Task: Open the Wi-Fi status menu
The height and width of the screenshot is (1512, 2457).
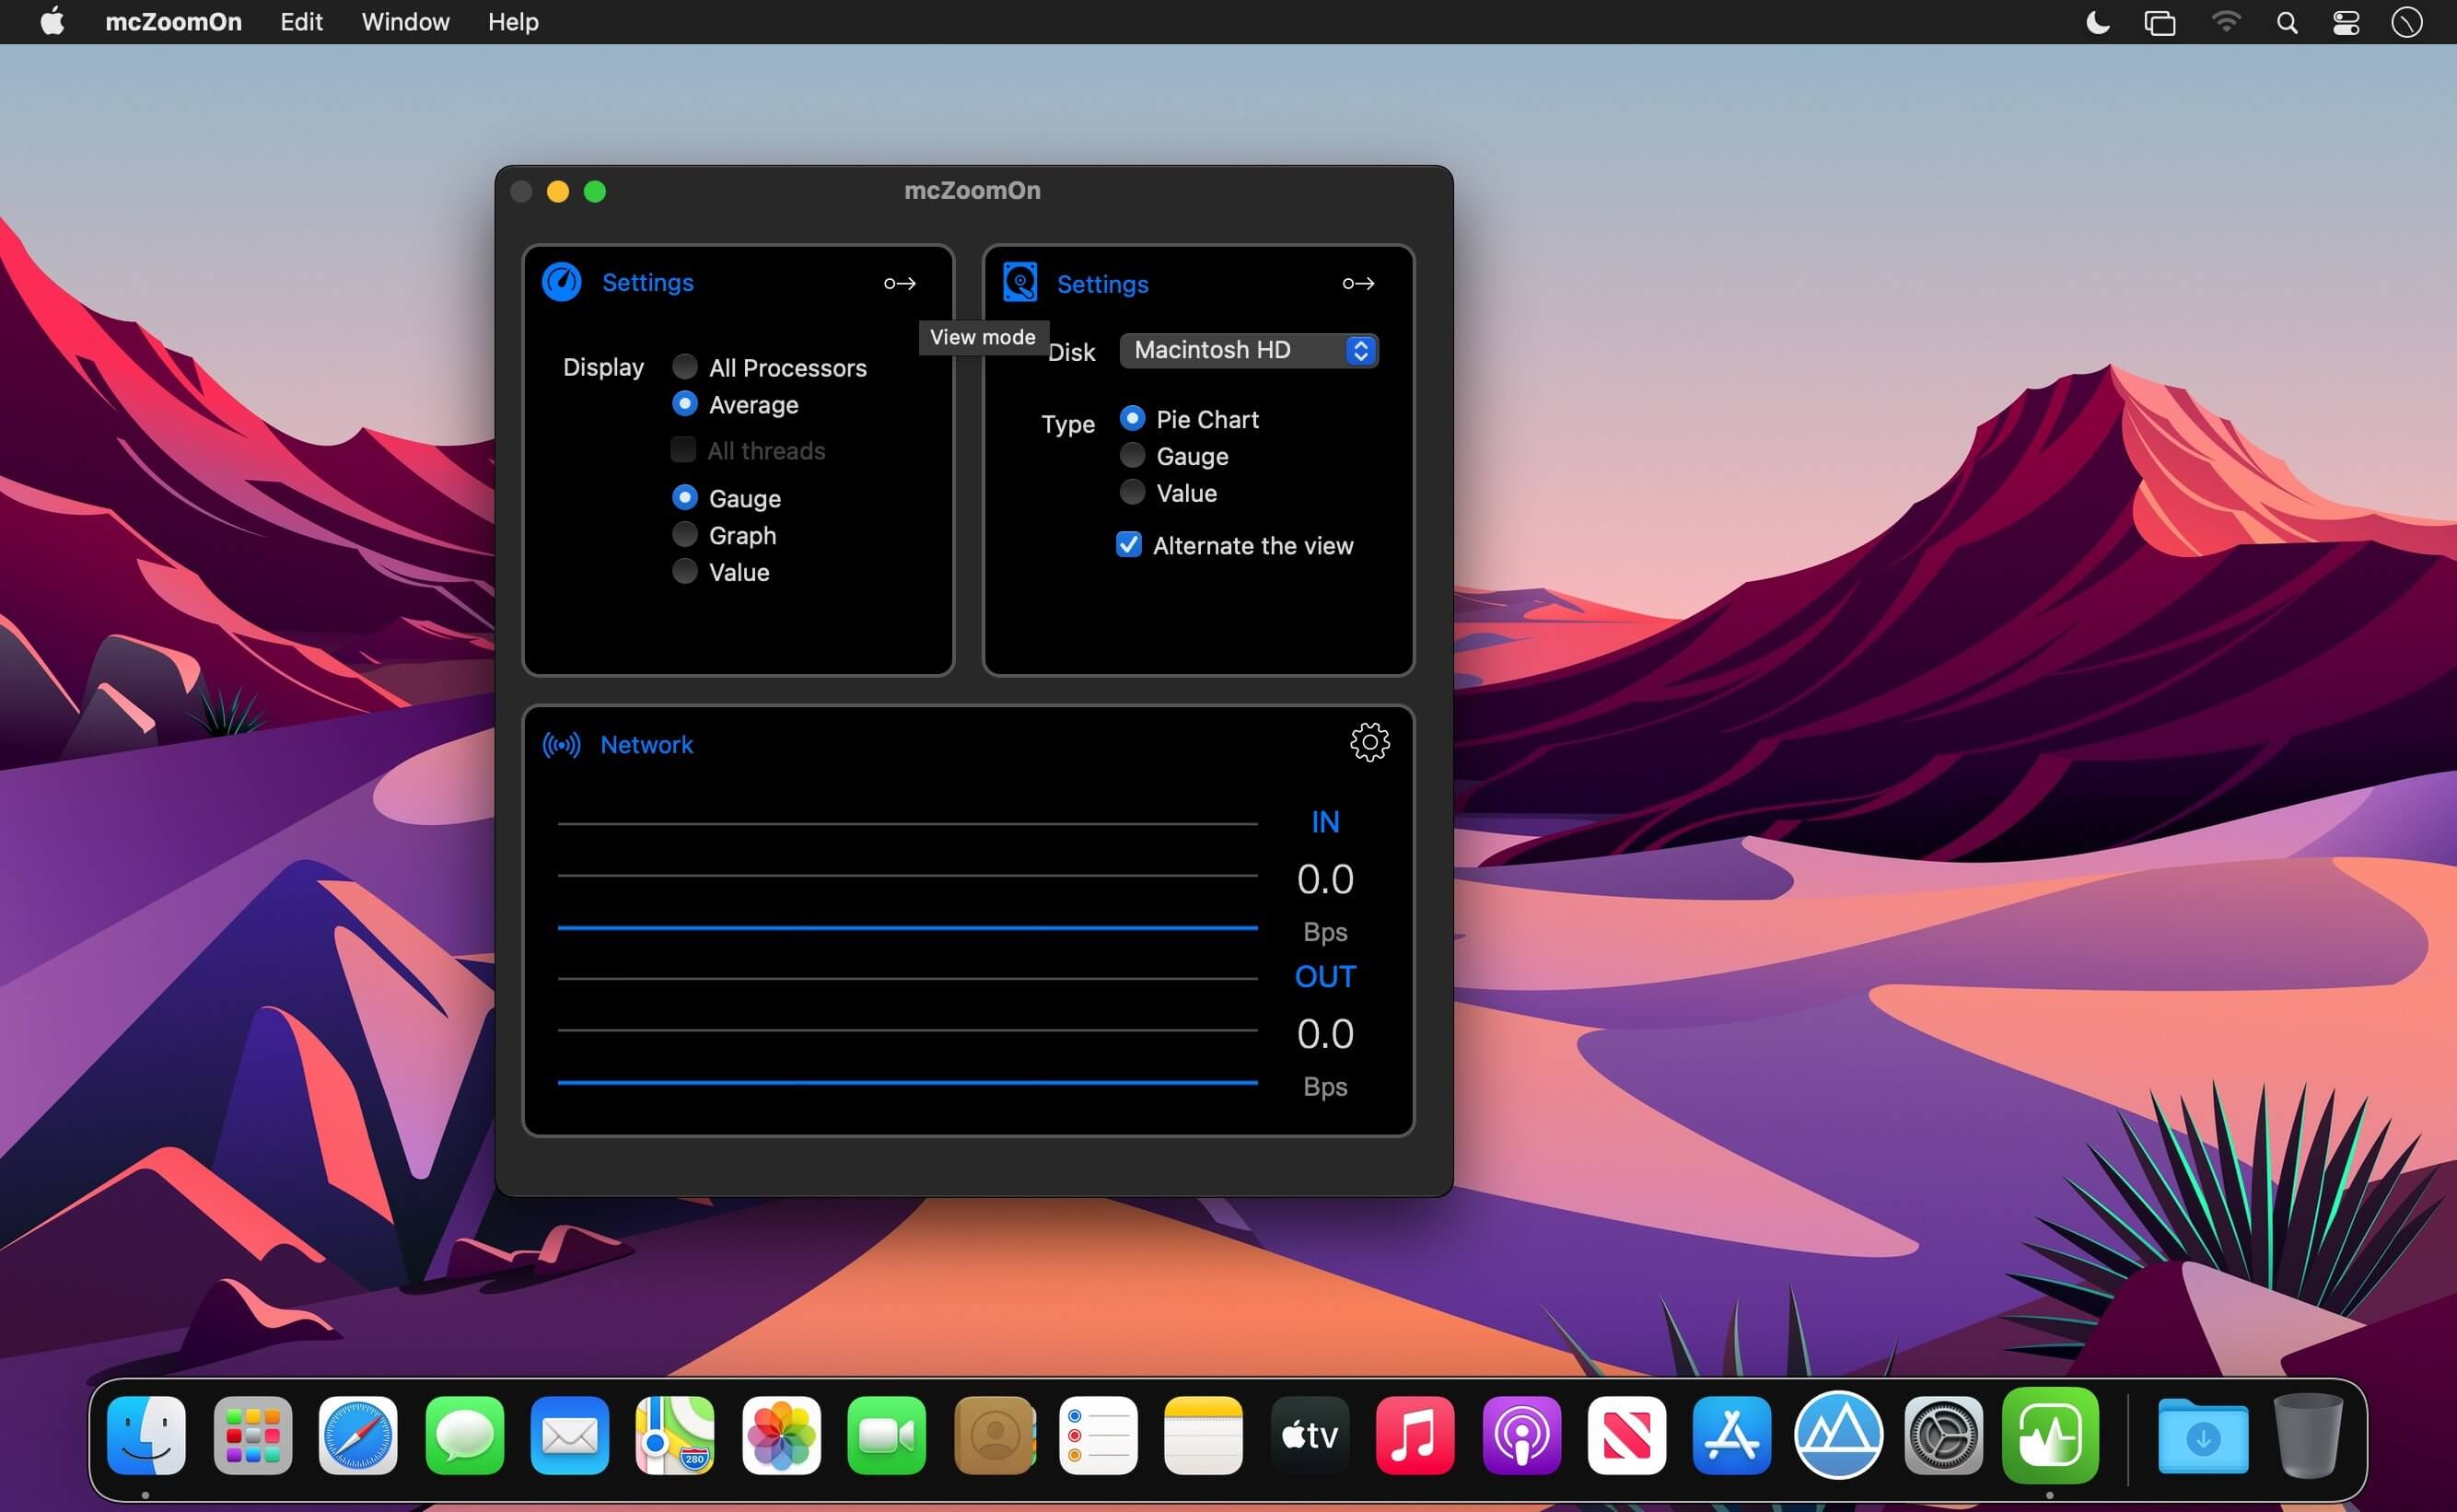Action: pos(2225,22)
